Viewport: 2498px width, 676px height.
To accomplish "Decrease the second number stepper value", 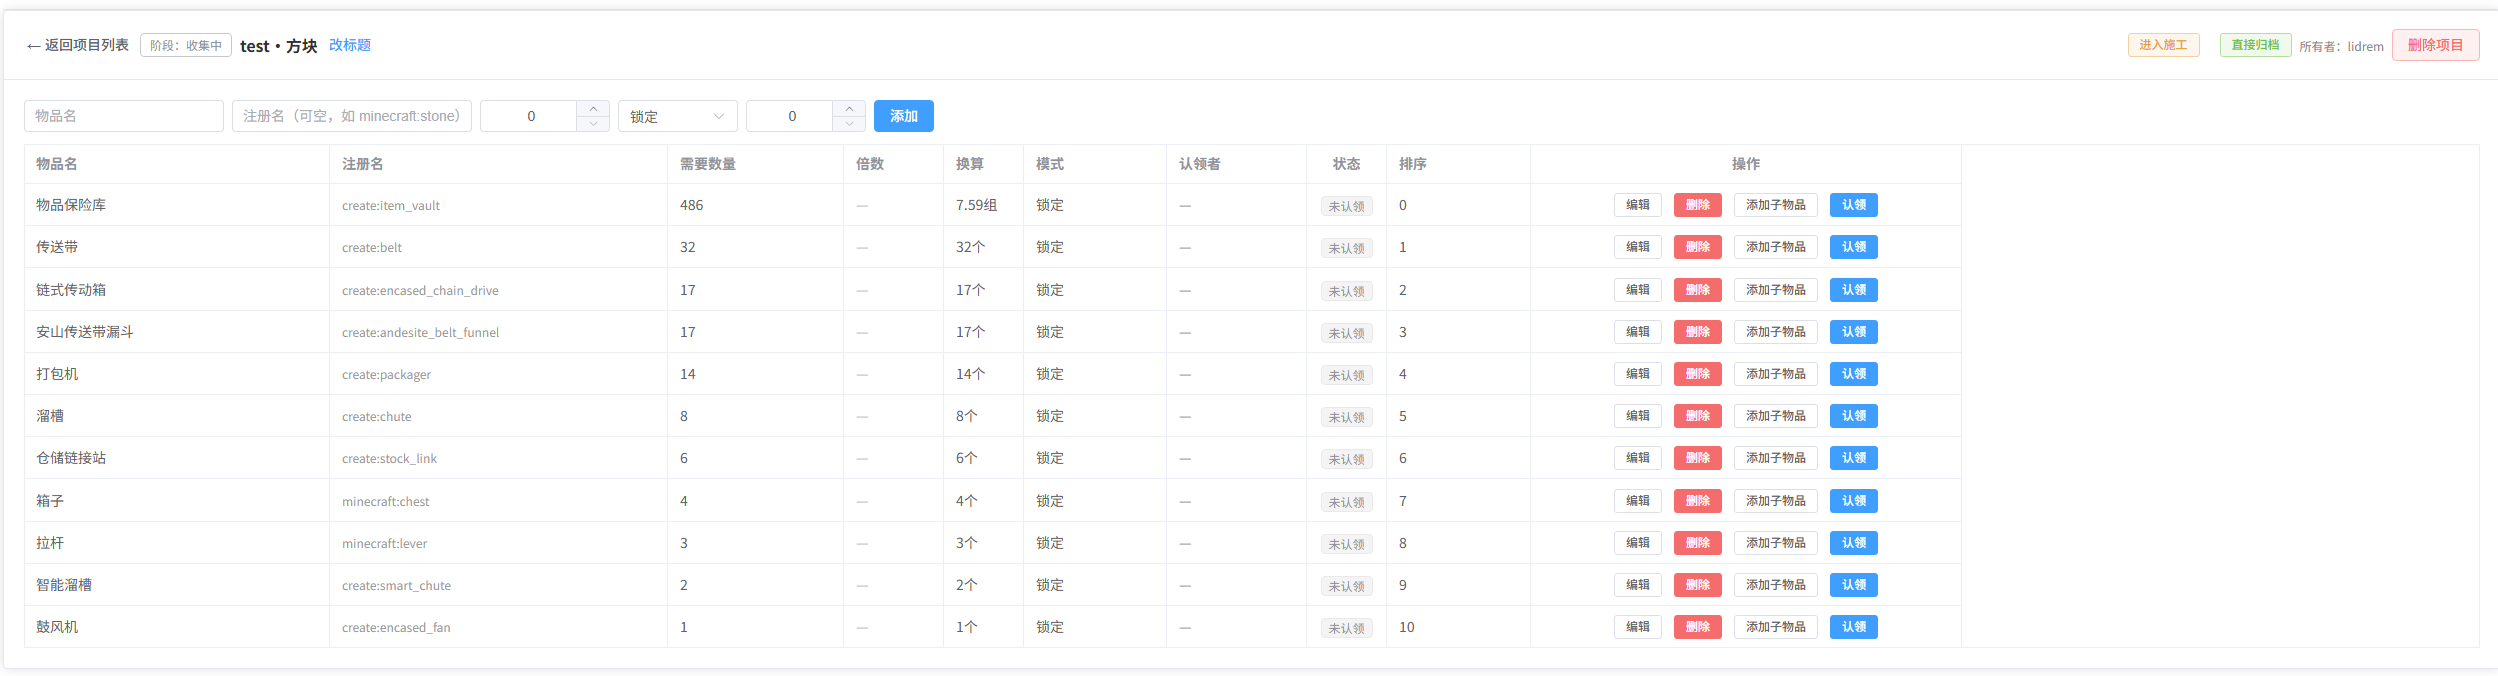I will (x=849, y=124).
